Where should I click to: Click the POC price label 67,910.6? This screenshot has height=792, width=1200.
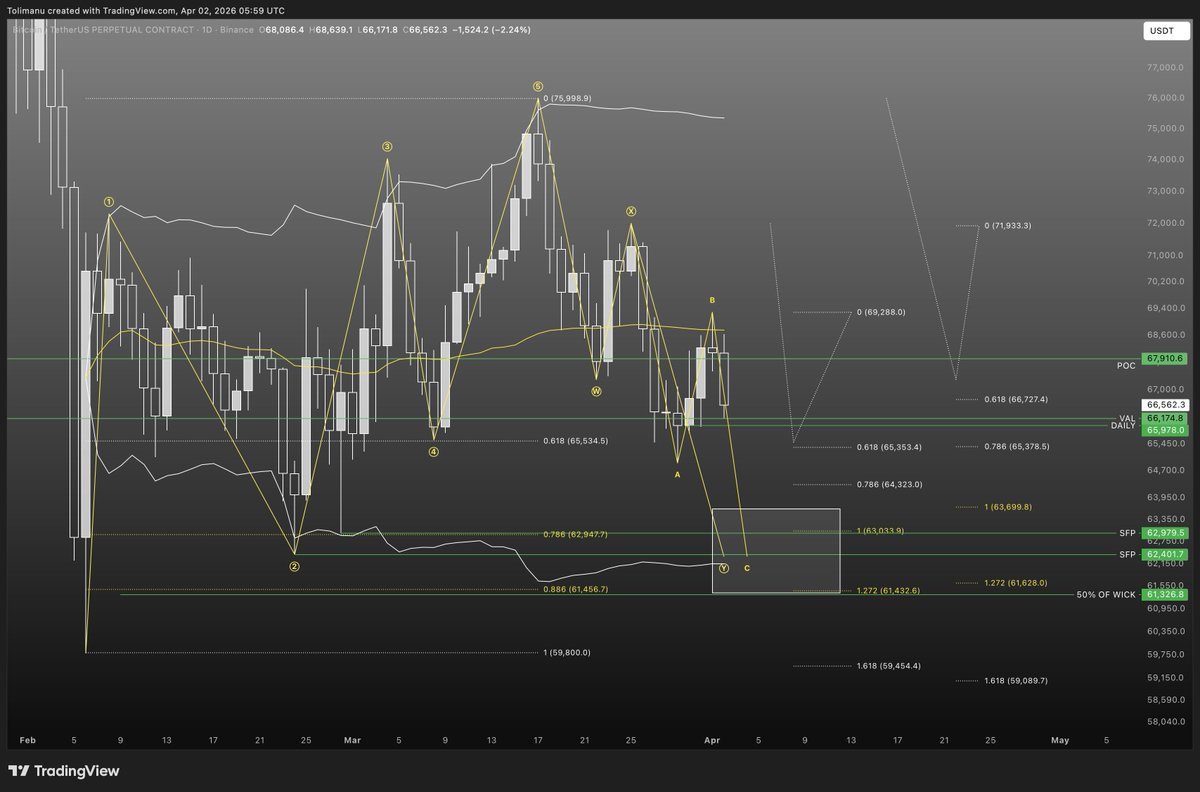[x=1166, y=358]
